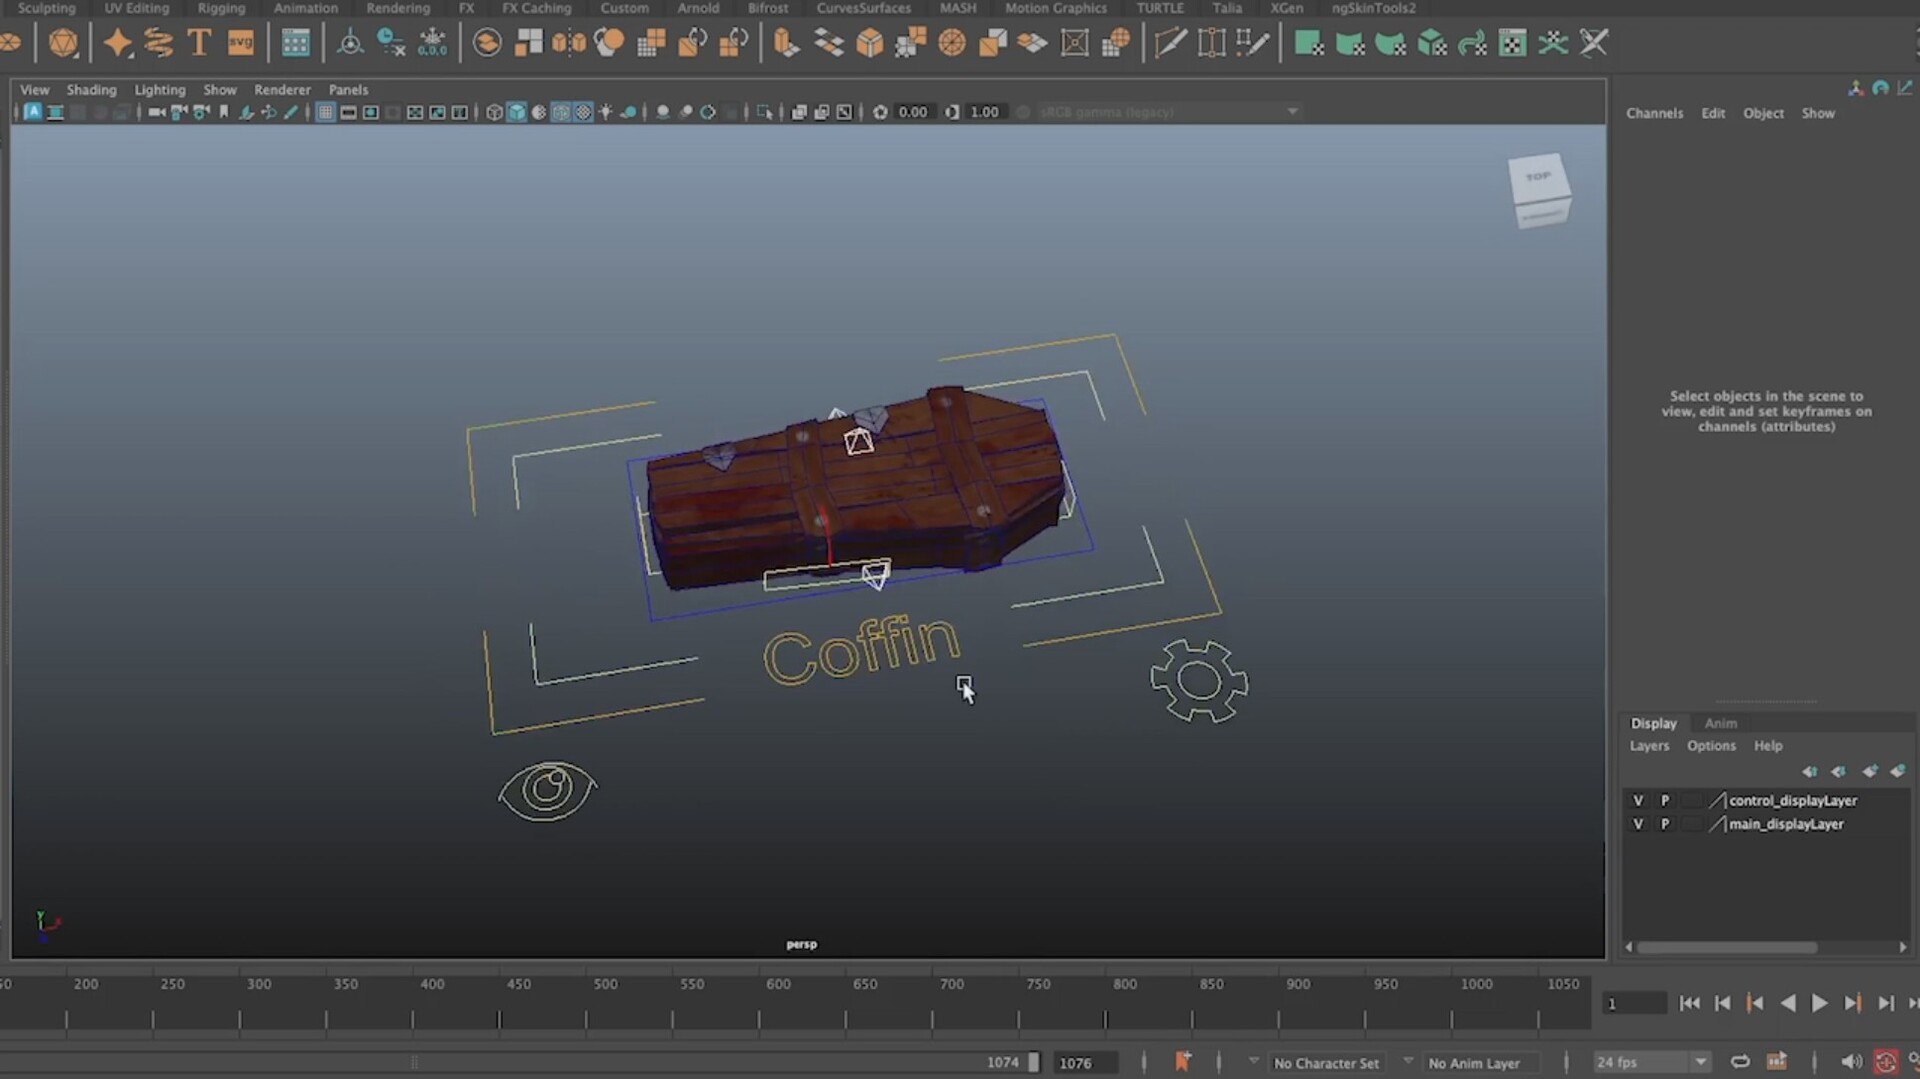Click the Channels button in right panel
1920x1079 pixels.
click(x=1654, y=113)
